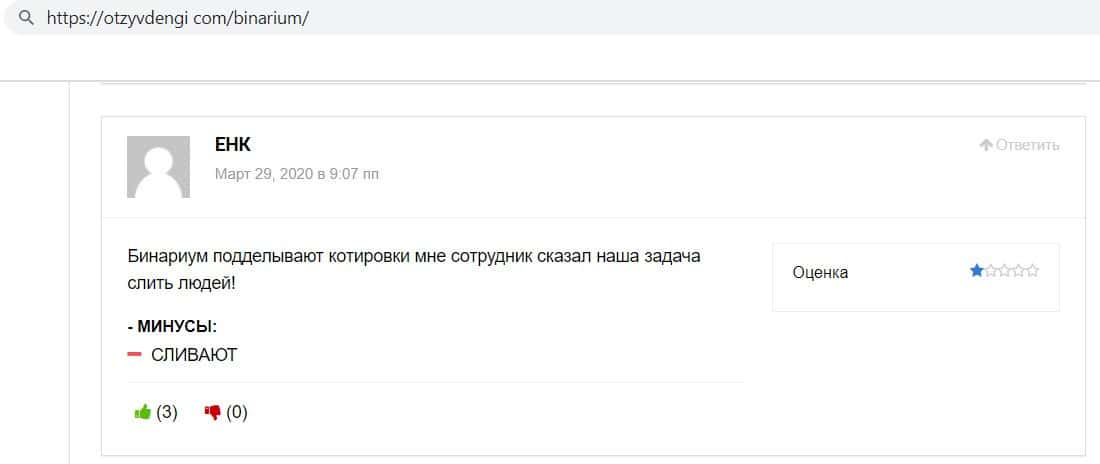Rate two stars using second star
This screenshot has width=1100, height=464.
[990, 270]
